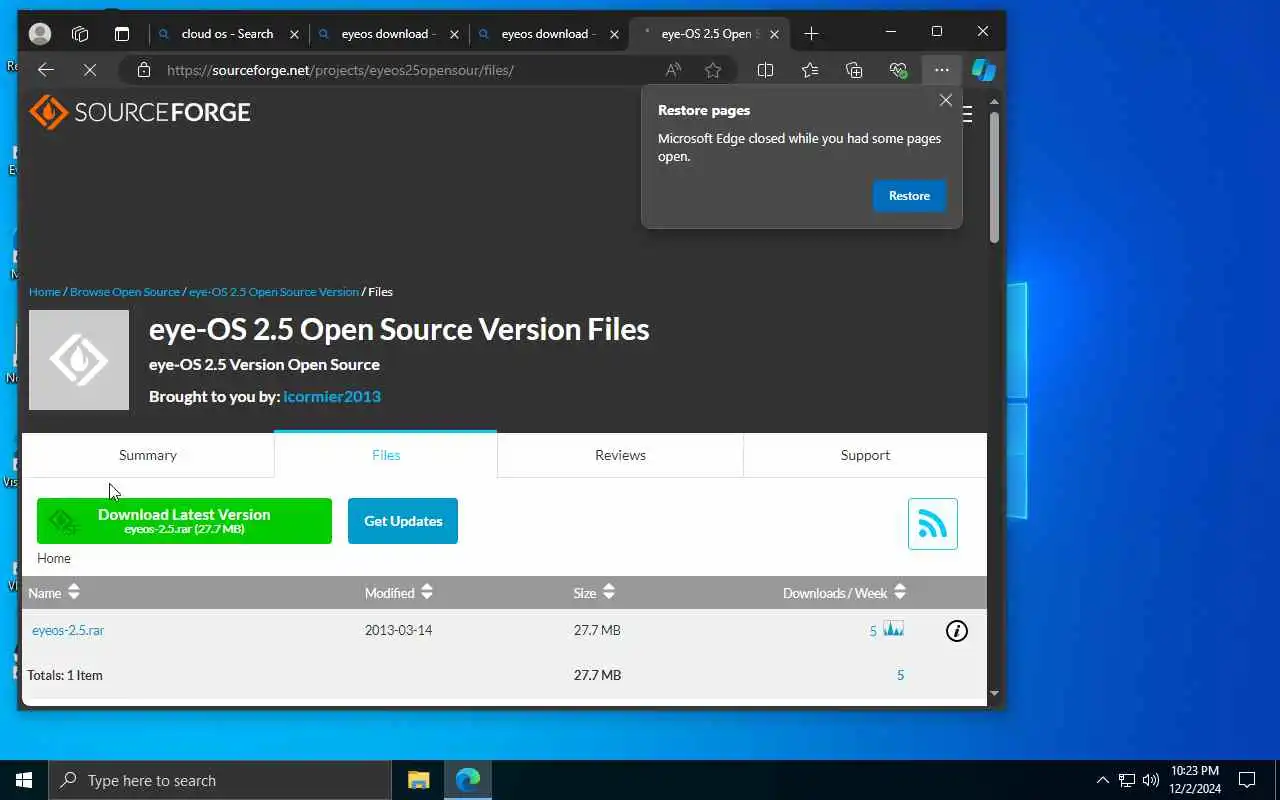1280x800 pixels.
Task: Sort files by Name column
Action: coord(54,593)
